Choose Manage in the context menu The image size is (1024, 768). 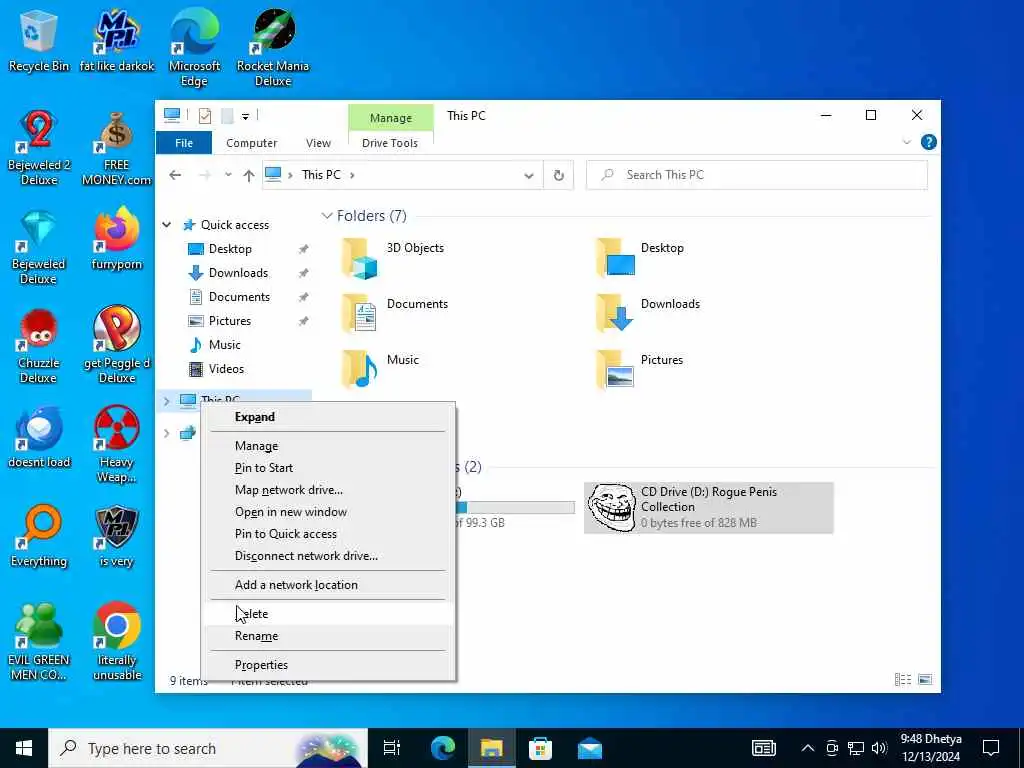click(x=328, y=445)
